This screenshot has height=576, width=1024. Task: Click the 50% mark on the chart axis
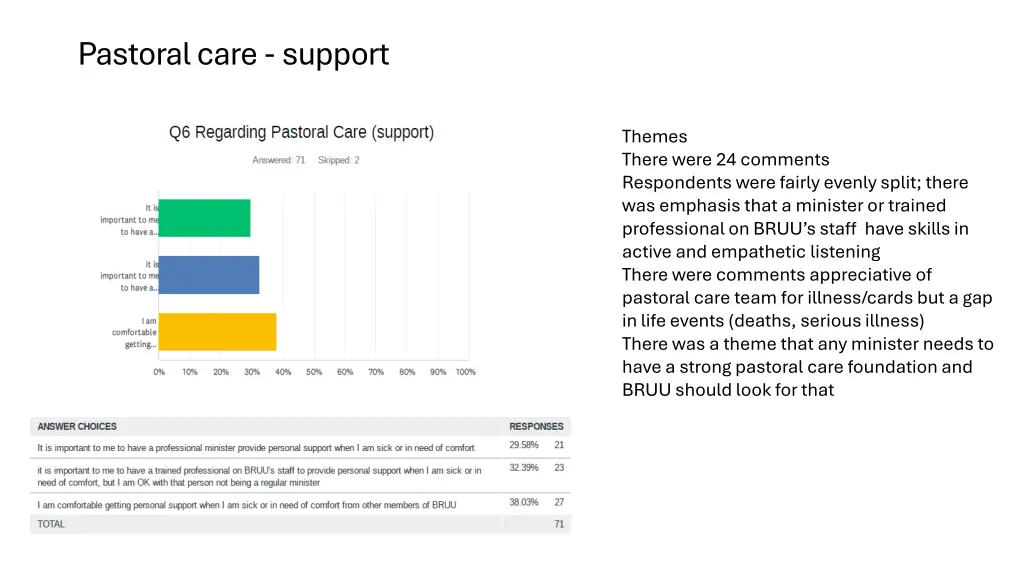[314, 373]
